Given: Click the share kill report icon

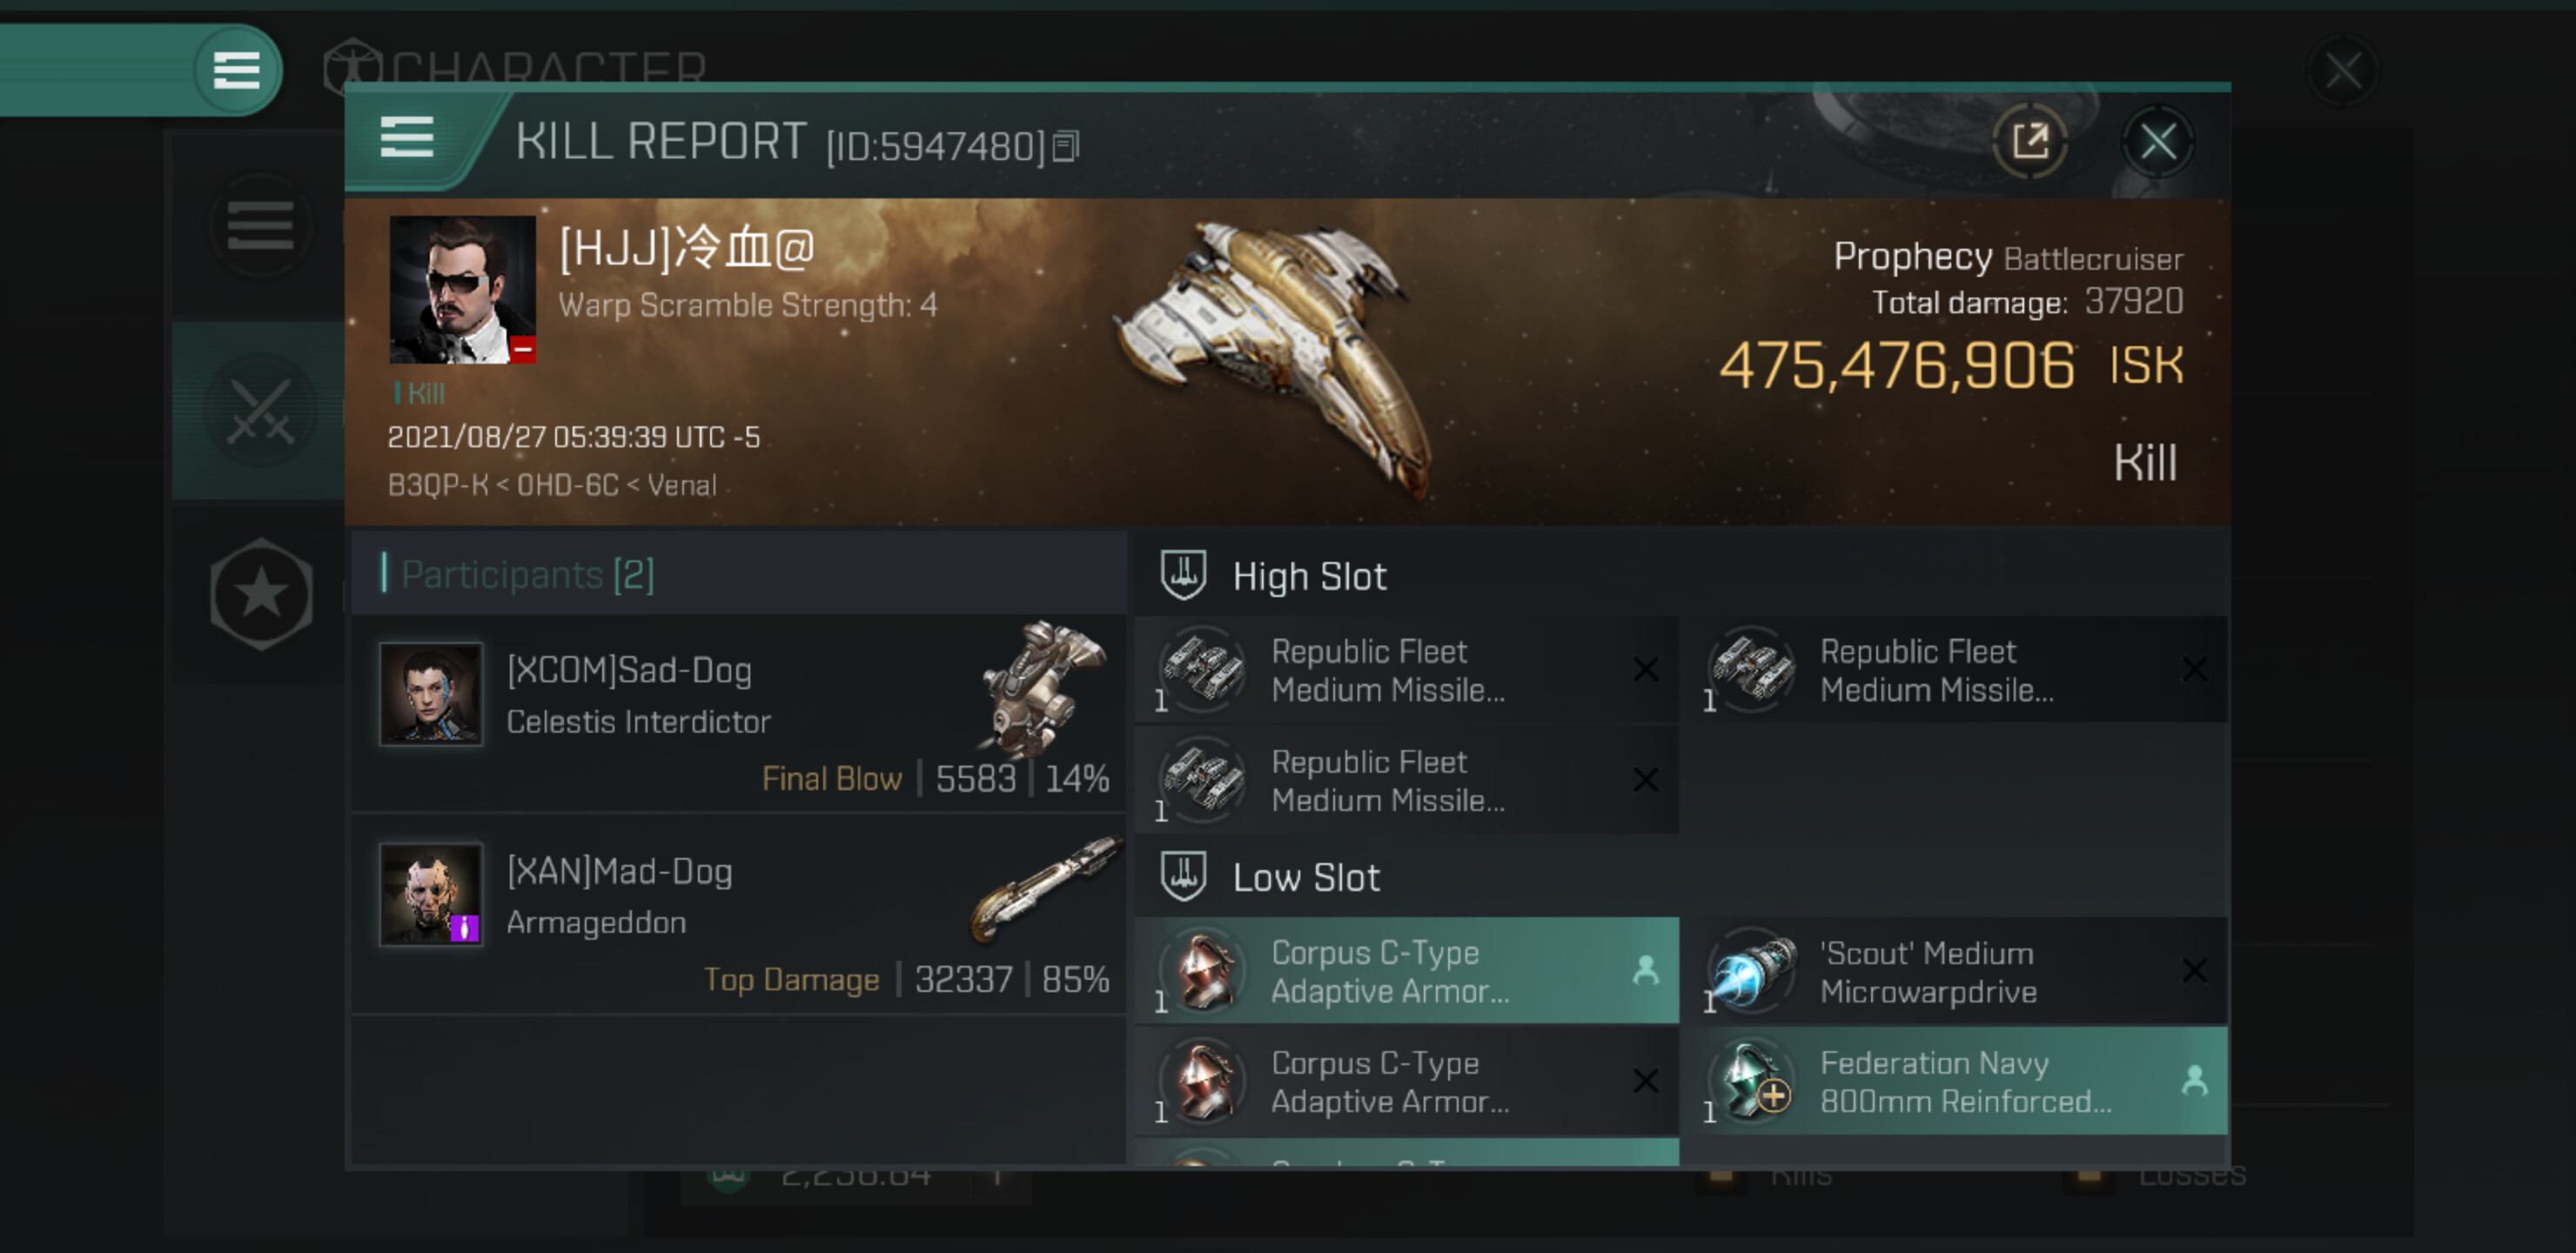Looking at the screenshot, I should click(x=2029, y=141).
